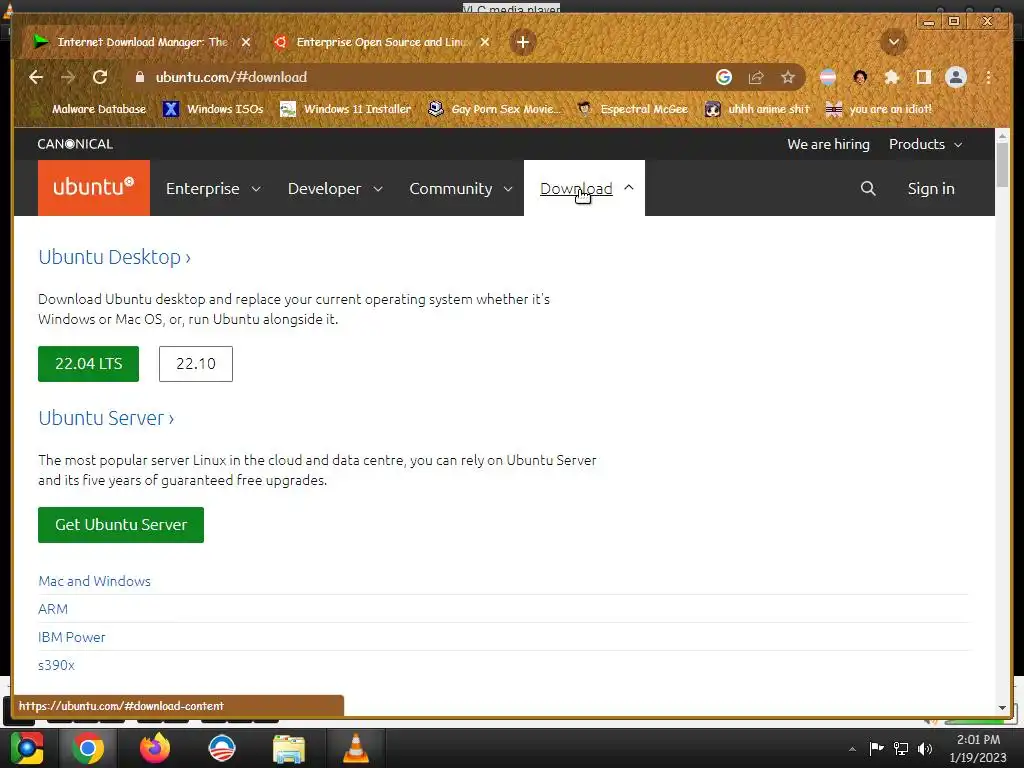The height and width of the screenshot is (768, 1024).
Task: Open the Ubuntu Desktop heading link
Action: (x=114, y=257)
